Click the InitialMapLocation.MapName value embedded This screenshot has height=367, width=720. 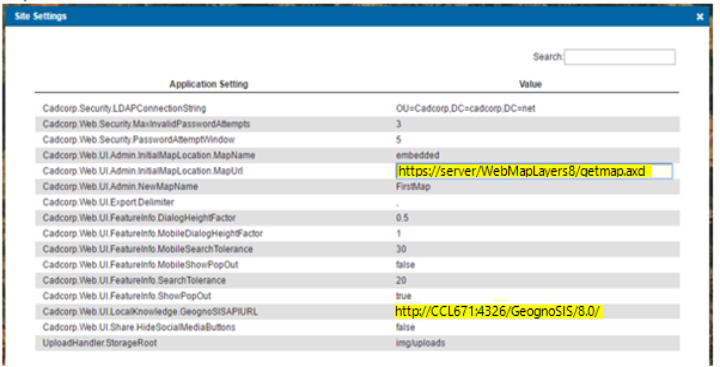(417, 155)
